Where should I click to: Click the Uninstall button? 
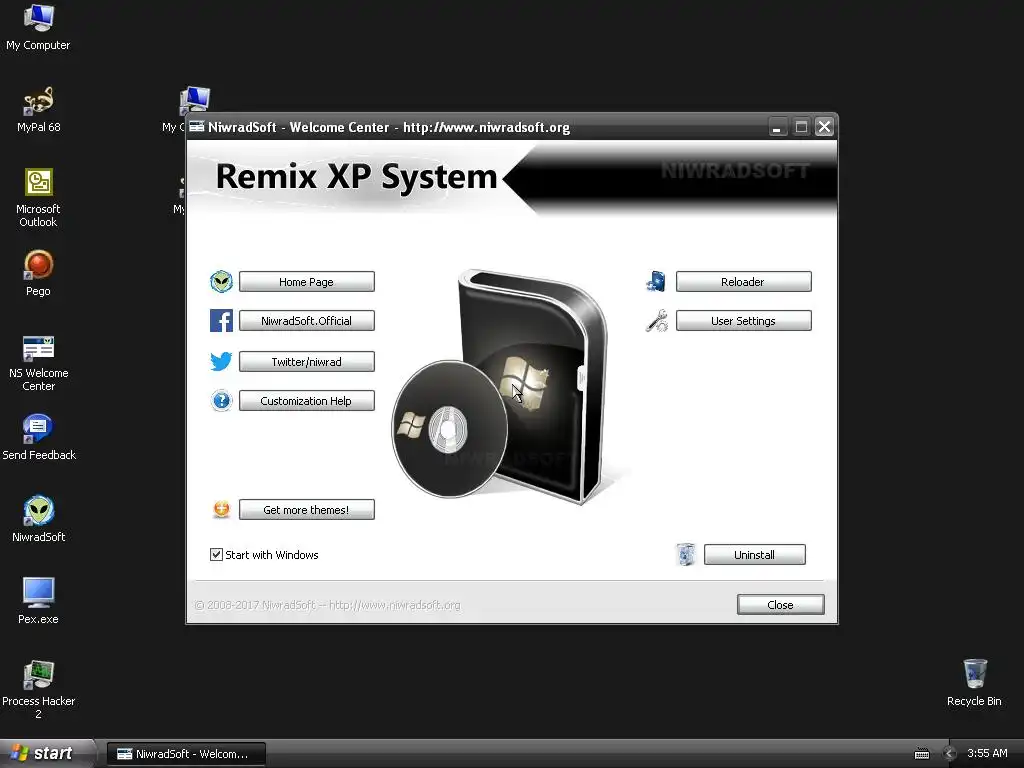pyautogui.click(x=755, y=554)
